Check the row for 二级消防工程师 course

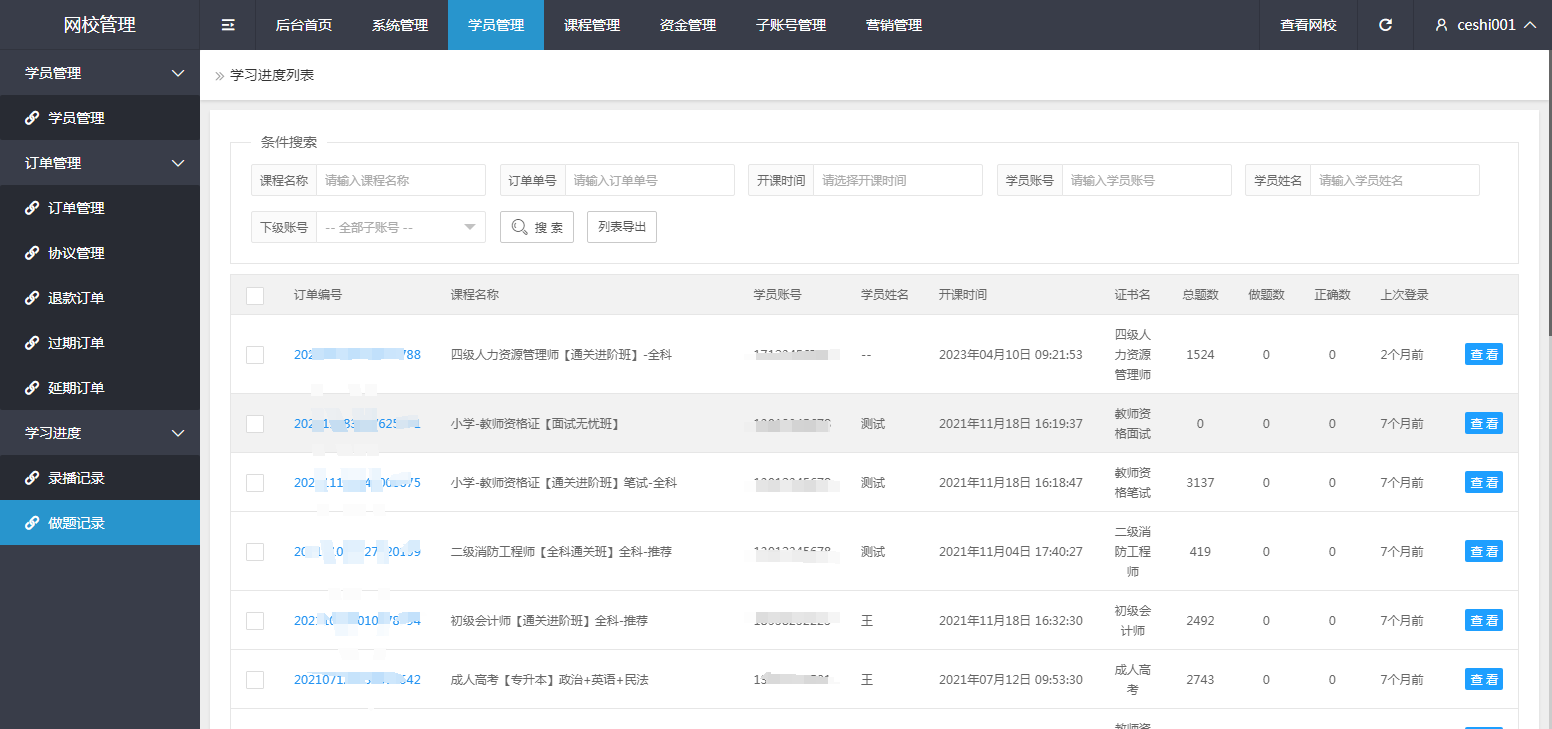tap(255, 551)
